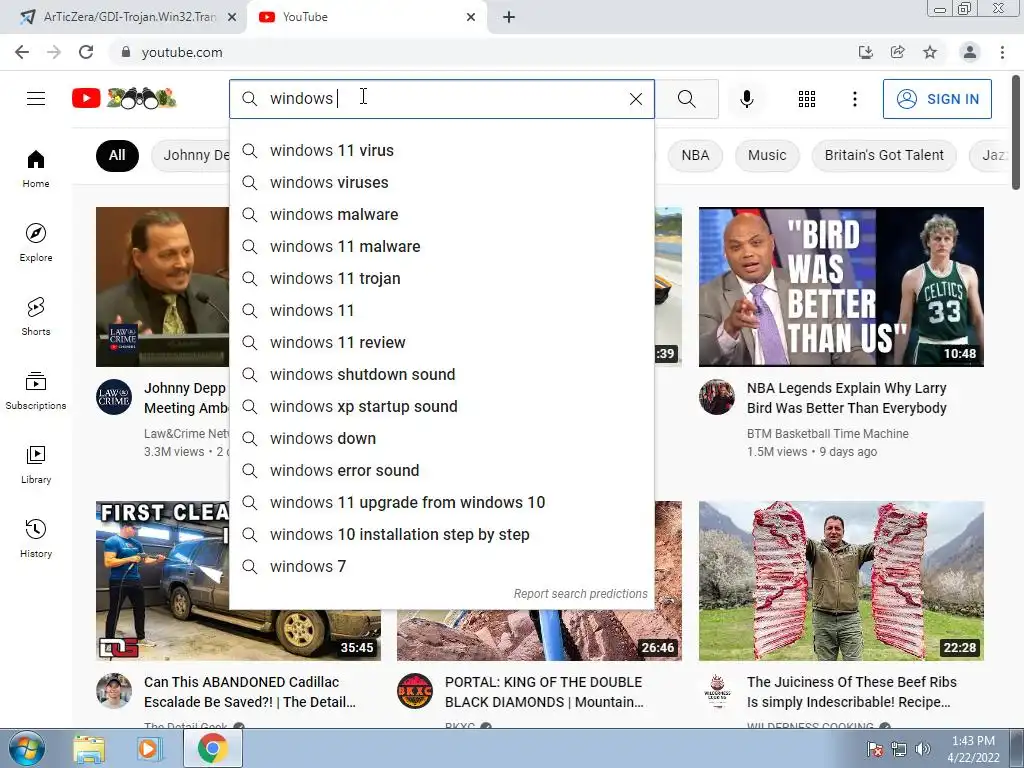The width and height of the screenshot is (1024, 768).
Task: Open "Can This ABANDONED Cadillac Escalade" title
Action: coord(249,692)
